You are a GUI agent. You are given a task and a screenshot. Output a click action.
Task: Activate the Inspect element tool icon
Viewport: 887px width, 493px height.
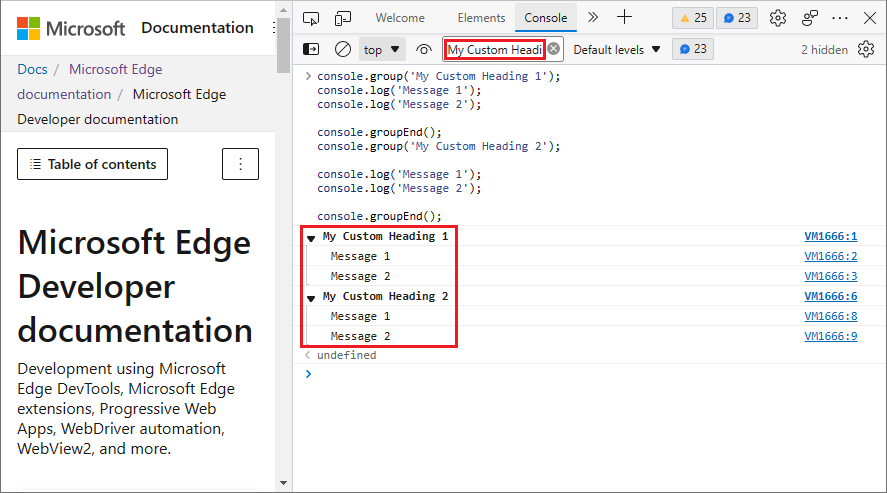(x=311, y=18)
